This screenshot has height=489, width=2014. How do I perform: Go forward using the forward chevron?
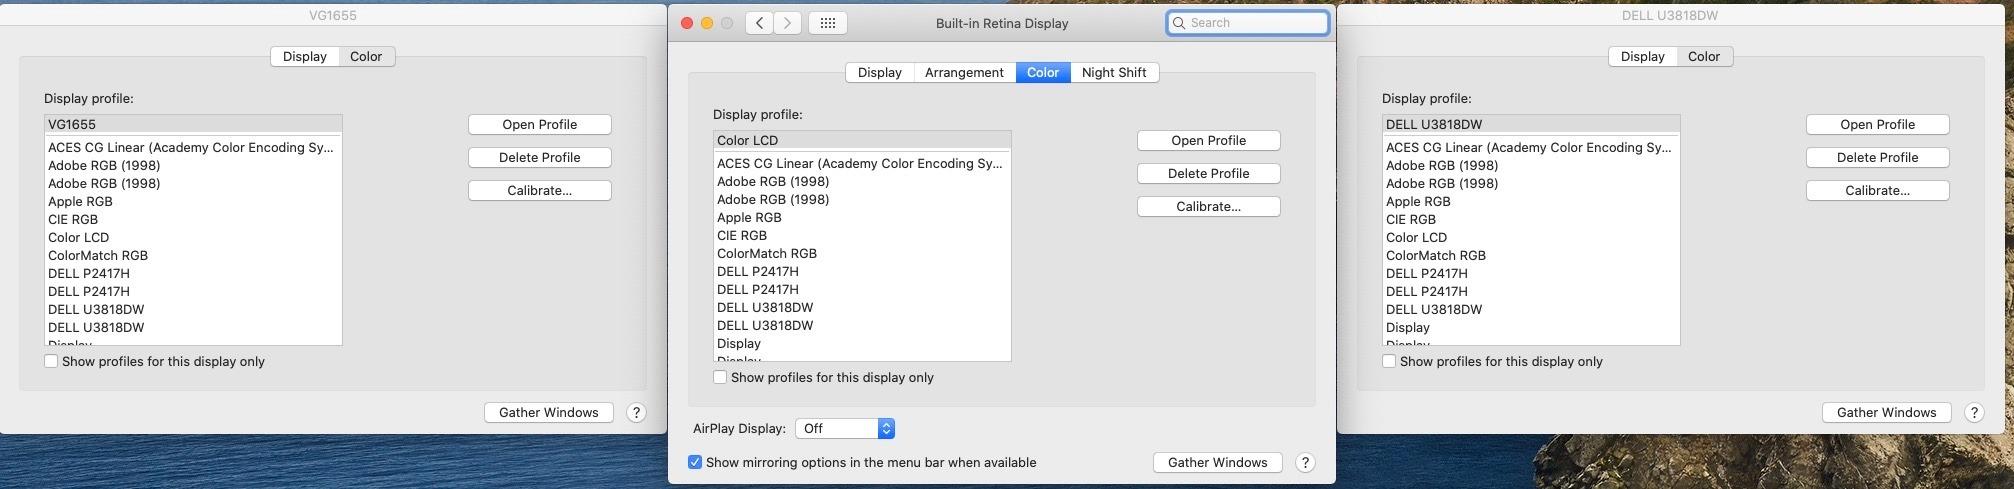tap(788, 23)
